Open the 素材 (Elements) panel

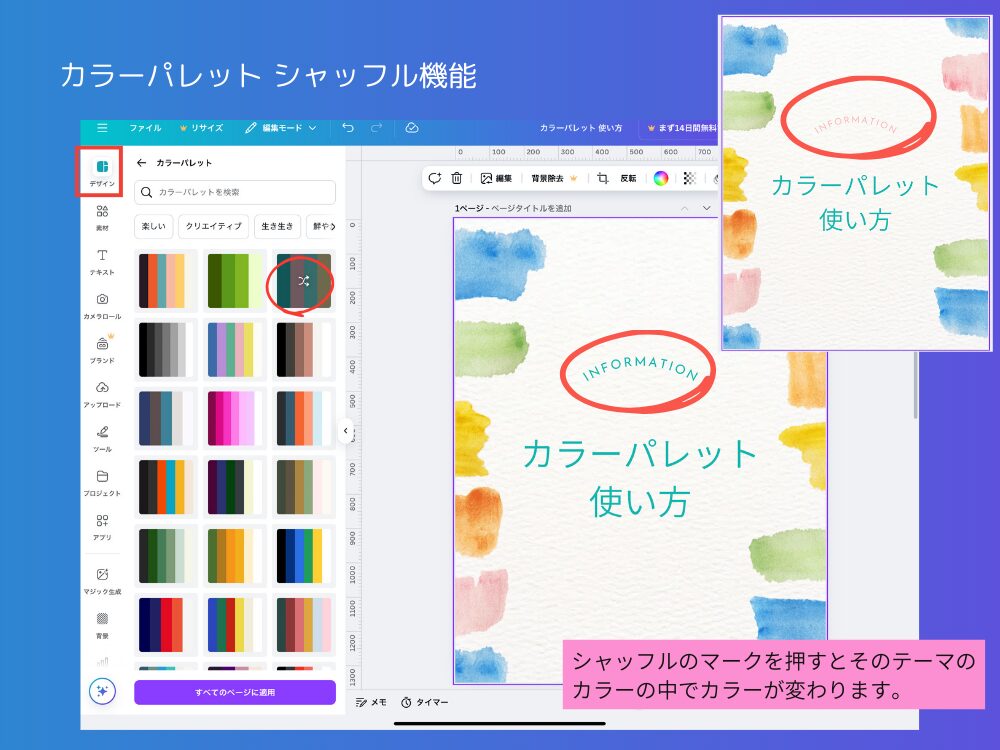(x=102, y=217)
